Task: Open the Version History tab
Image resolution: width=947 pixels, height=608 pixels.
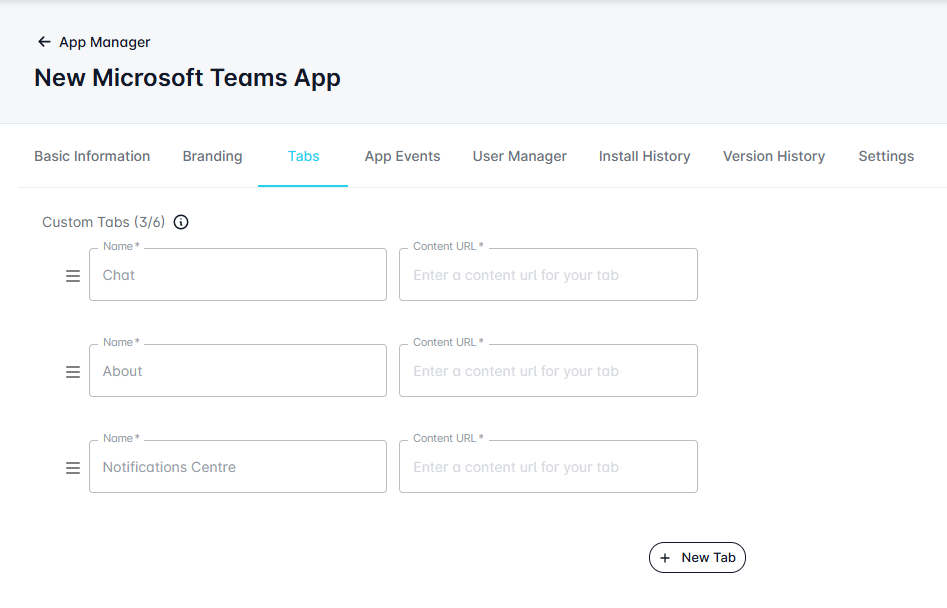Action: coord(773,156)
